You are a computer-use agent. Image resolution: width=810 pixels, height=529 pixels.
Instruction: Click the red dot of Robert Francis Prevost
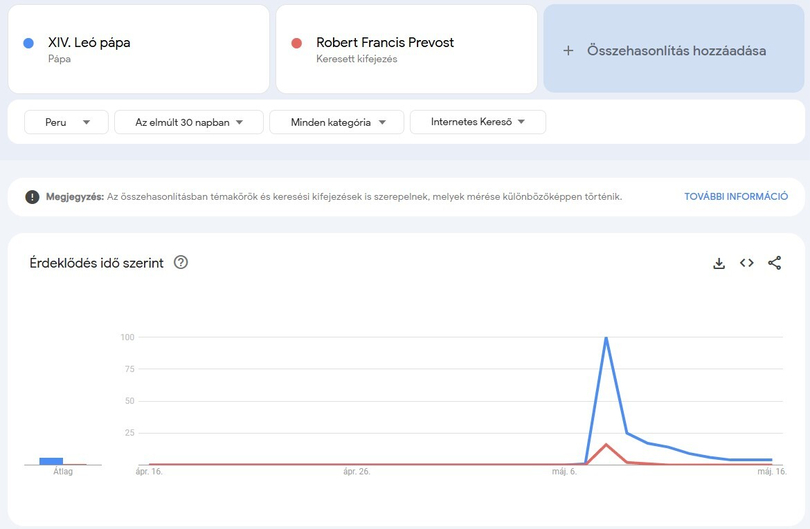coord(297,43)
